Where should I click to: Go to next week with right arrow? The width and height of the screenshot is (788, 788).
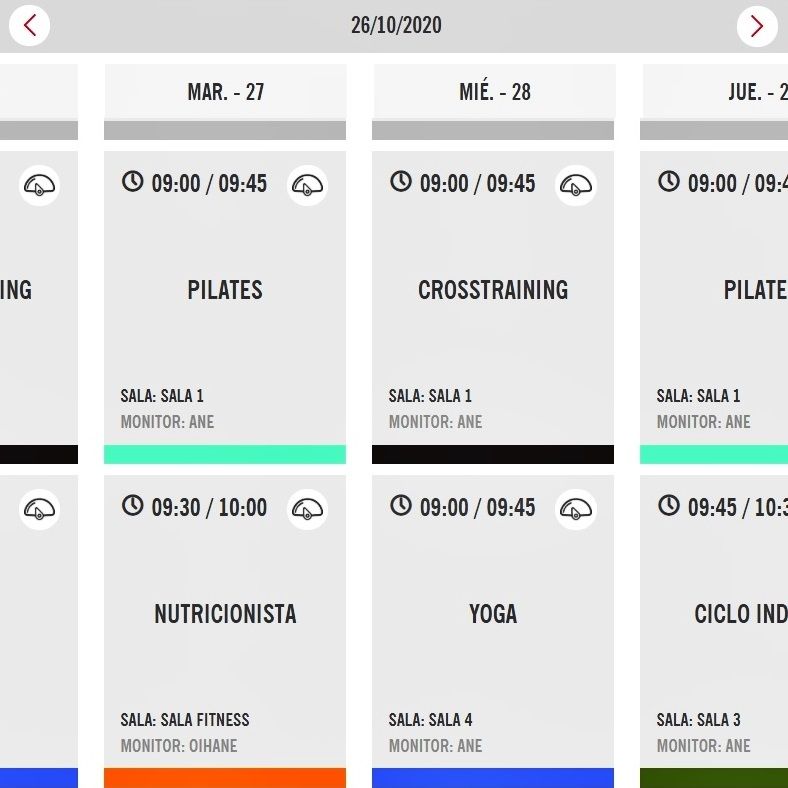point(756,26)
